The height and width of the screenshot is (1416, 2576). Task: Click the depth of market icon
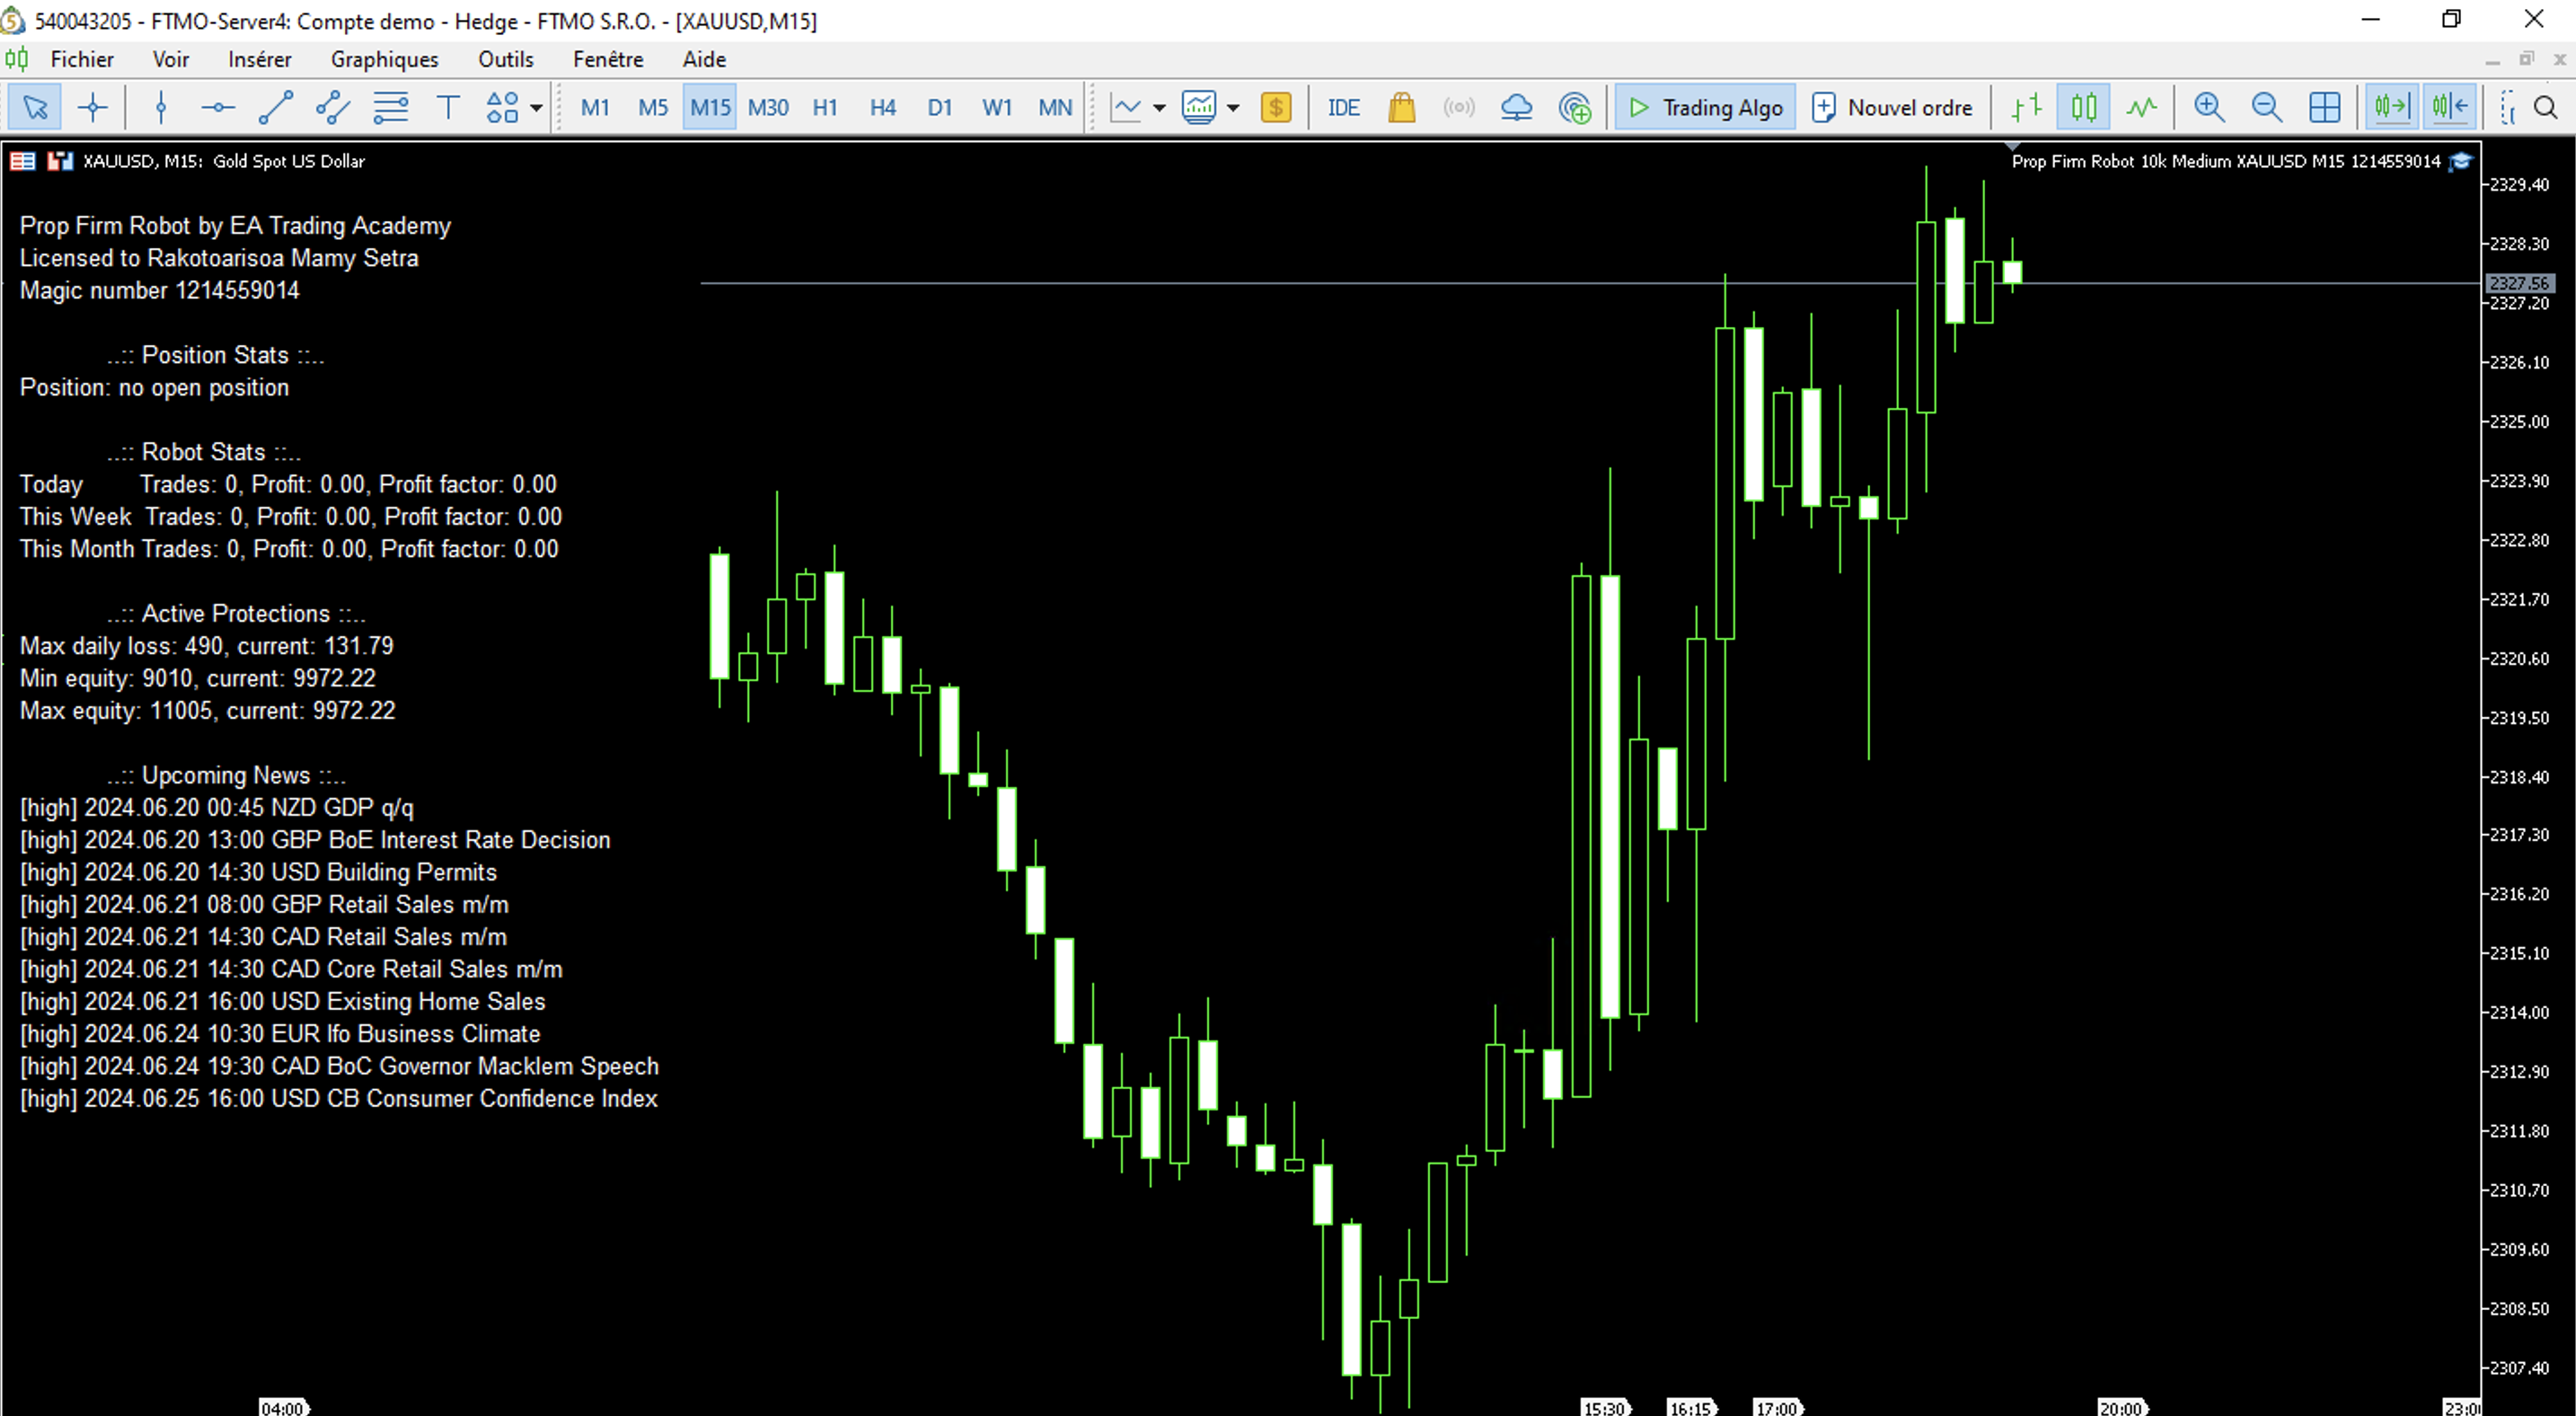(60, 161)
